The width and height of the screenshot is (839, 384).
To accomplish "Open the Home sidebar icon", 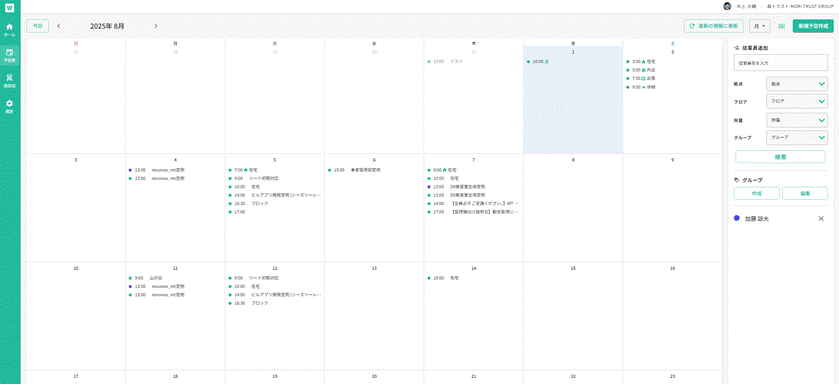I will tap(10, 29).
